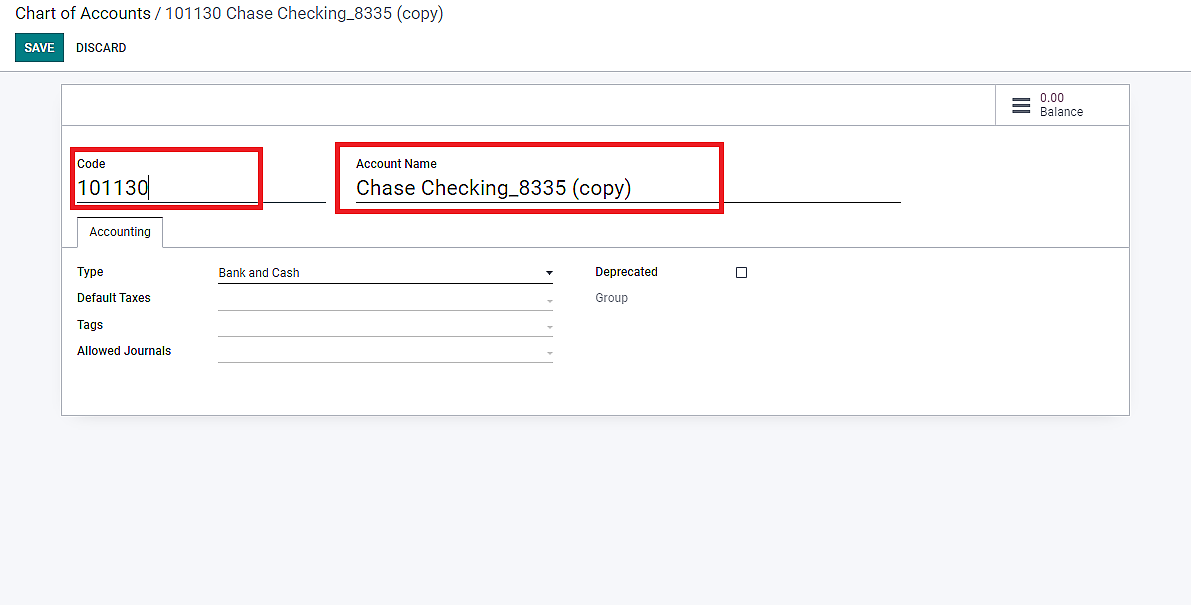Discard changes with the DISCARD button
1191x605 pixels.
click(101, 48)
